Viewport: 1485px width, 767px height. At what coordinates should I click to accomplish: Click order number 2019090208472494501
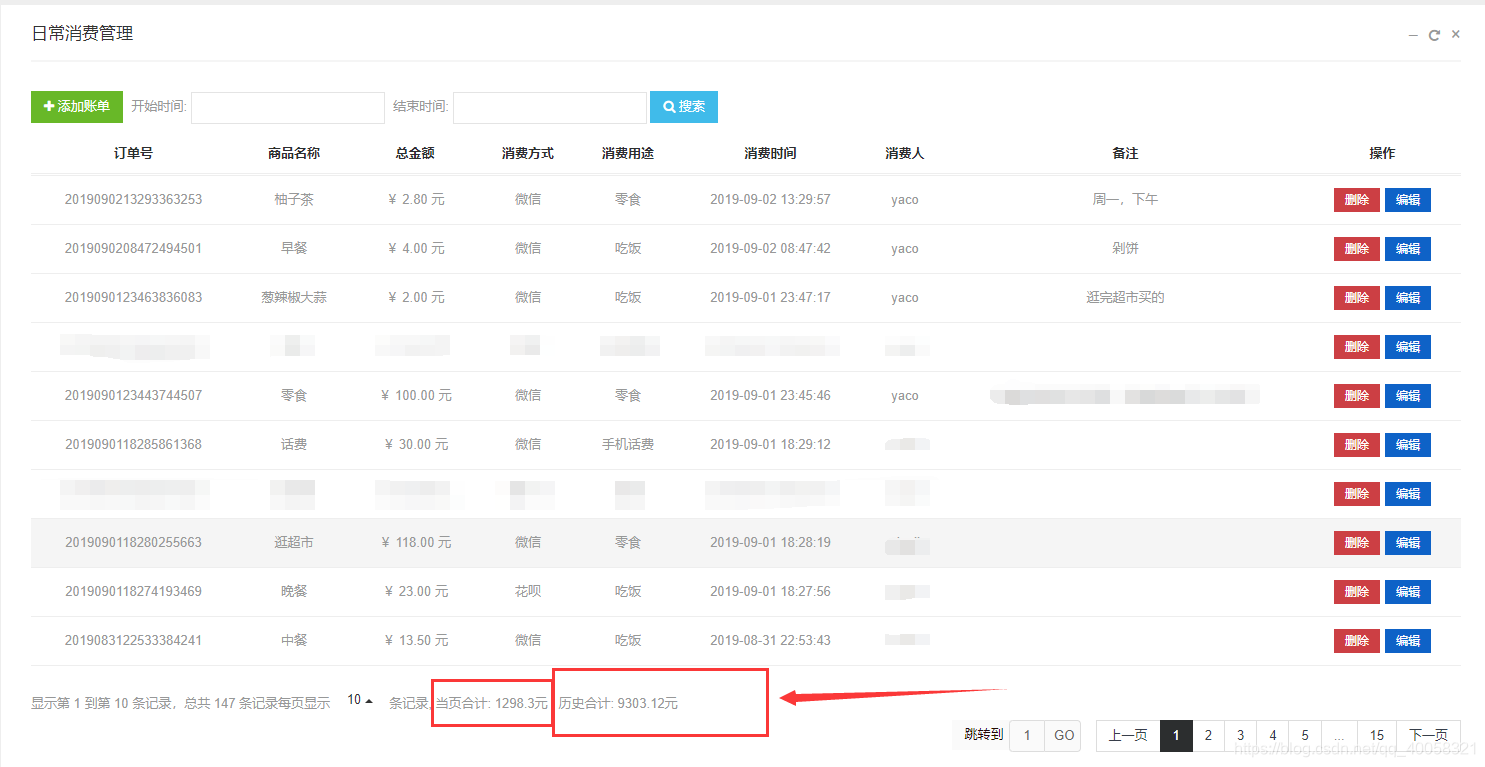click(x=133, y=248)
